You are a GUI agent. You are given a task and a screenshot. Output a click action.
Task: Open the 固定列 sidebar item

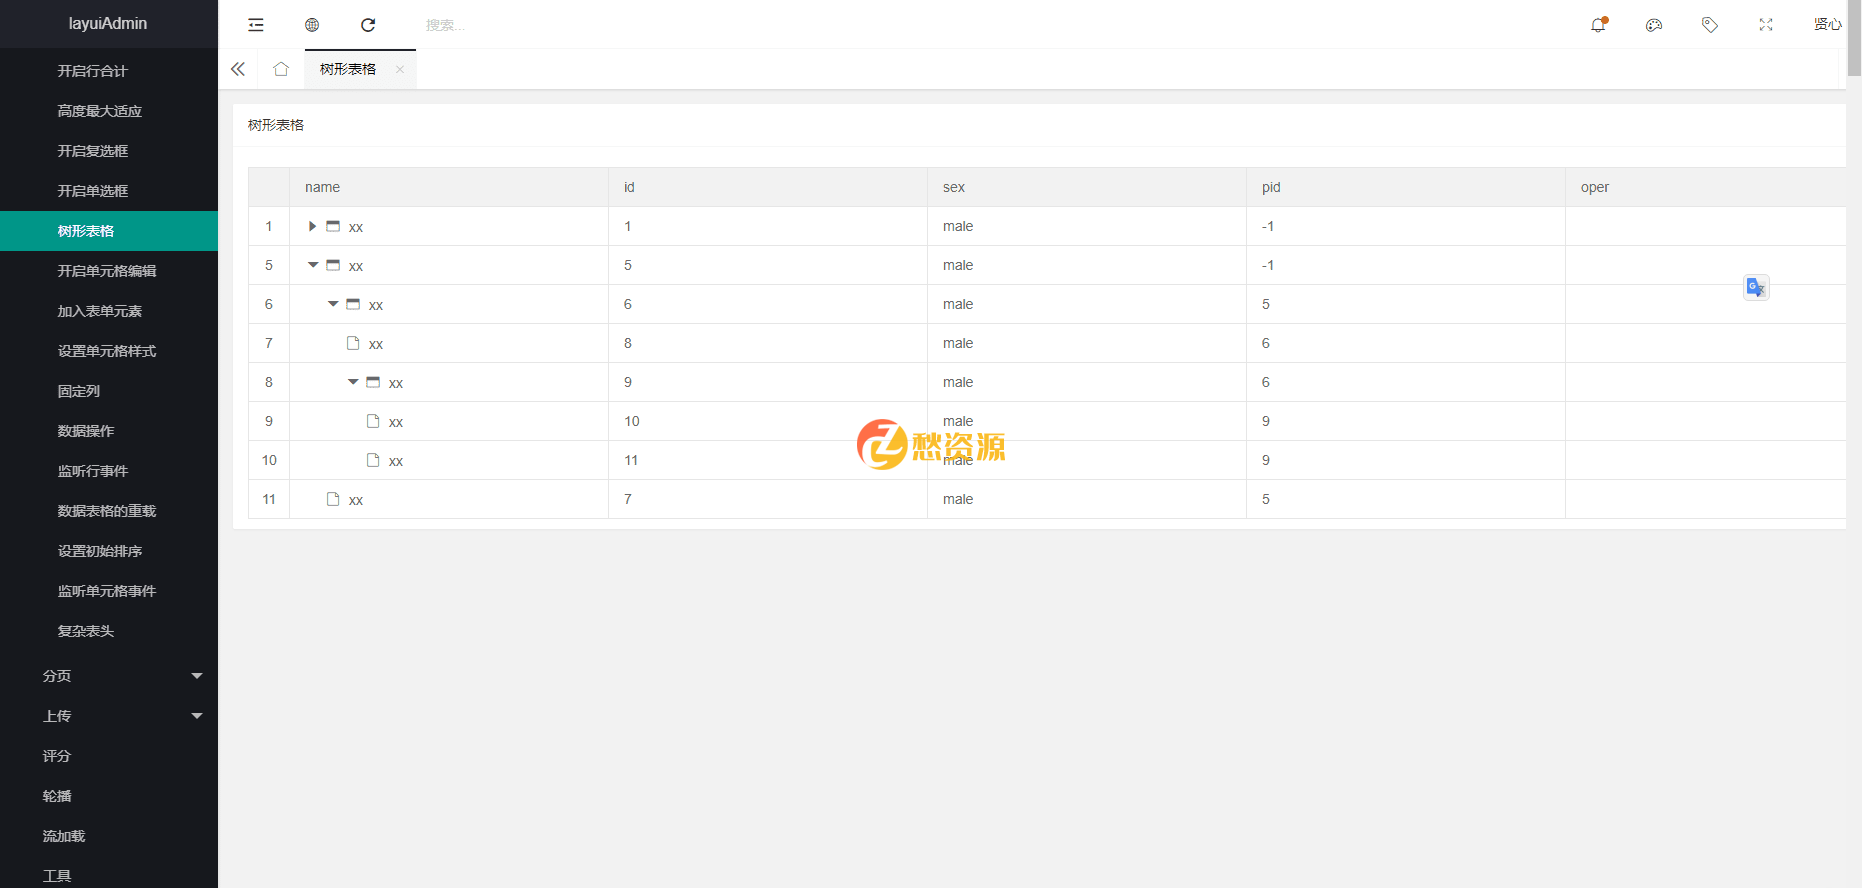click(x=79, y=391)
